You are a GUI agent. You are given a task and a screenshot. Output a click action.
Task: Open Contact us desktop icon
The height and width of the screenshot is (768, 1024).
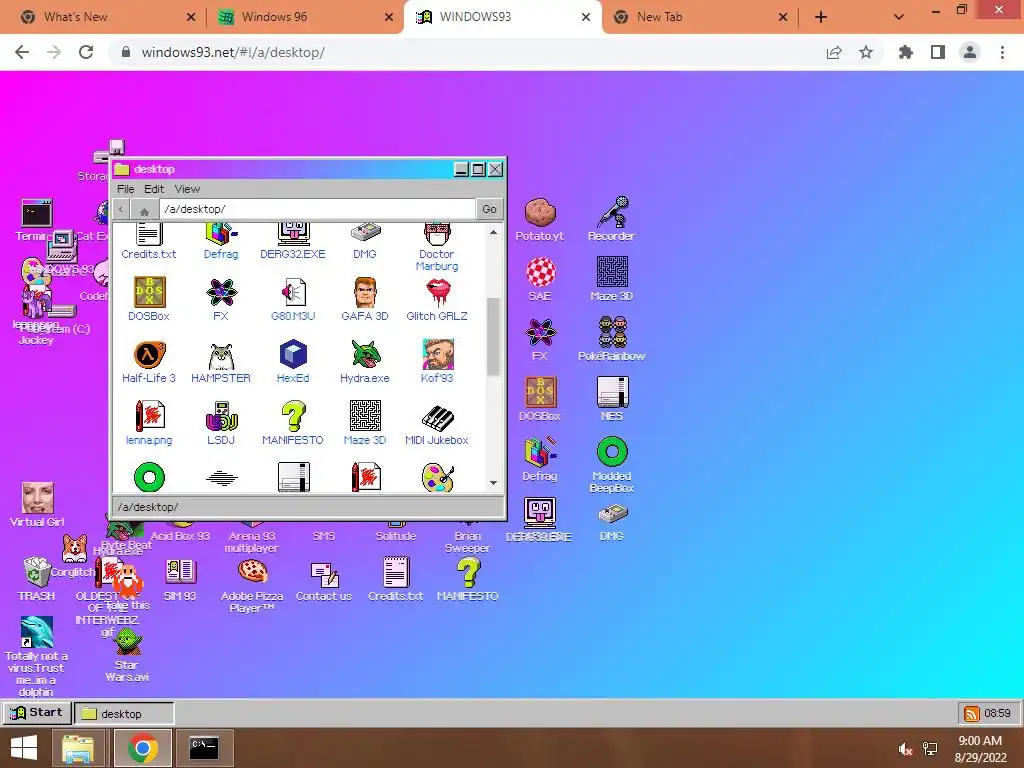pos(324,581)
